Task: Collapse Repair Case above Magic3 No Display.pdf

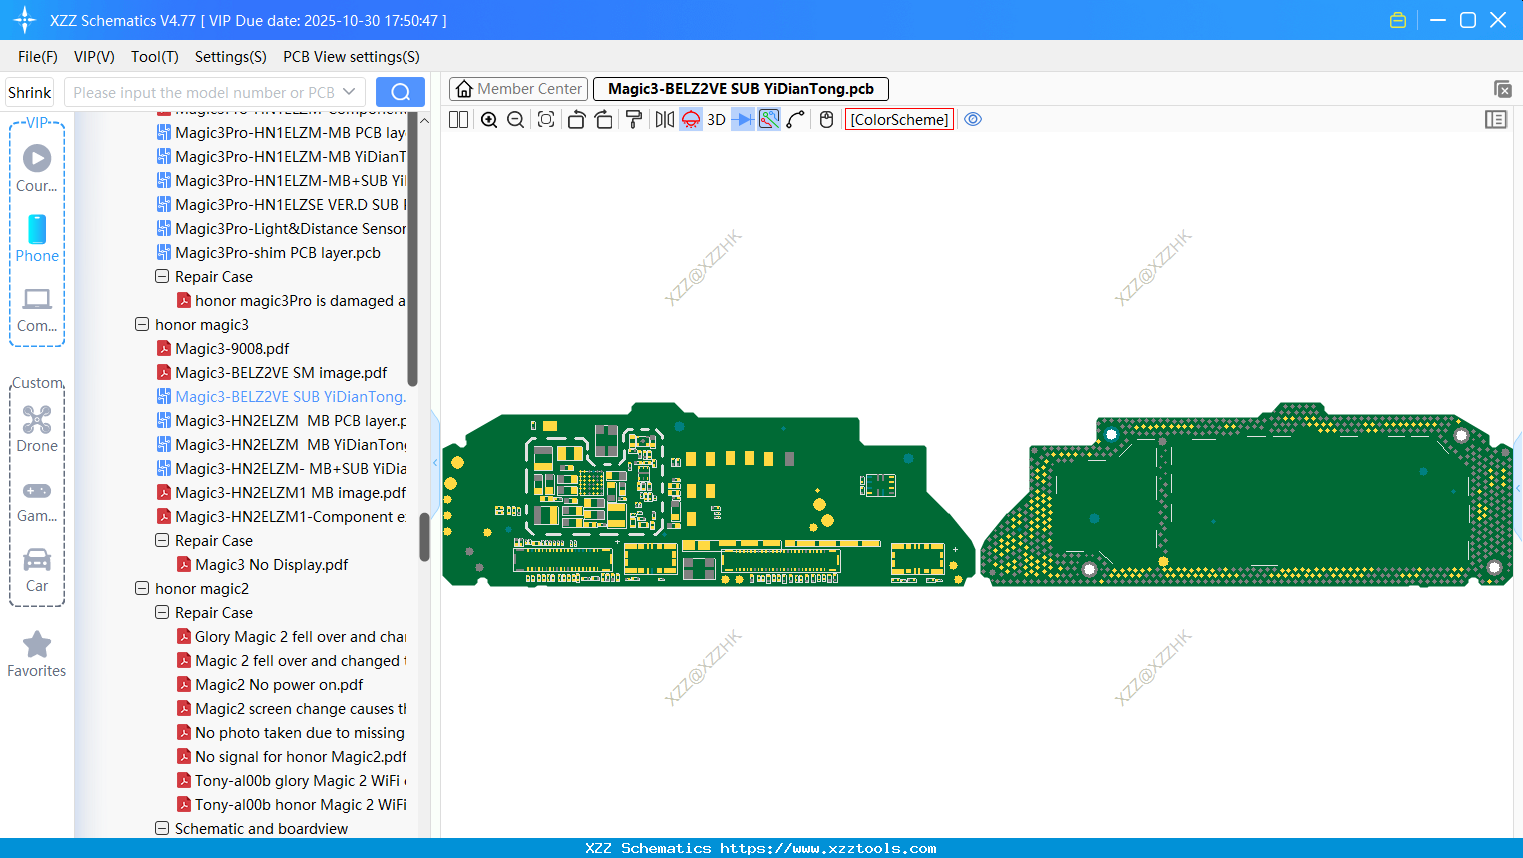Action: [x=162, y=541]
